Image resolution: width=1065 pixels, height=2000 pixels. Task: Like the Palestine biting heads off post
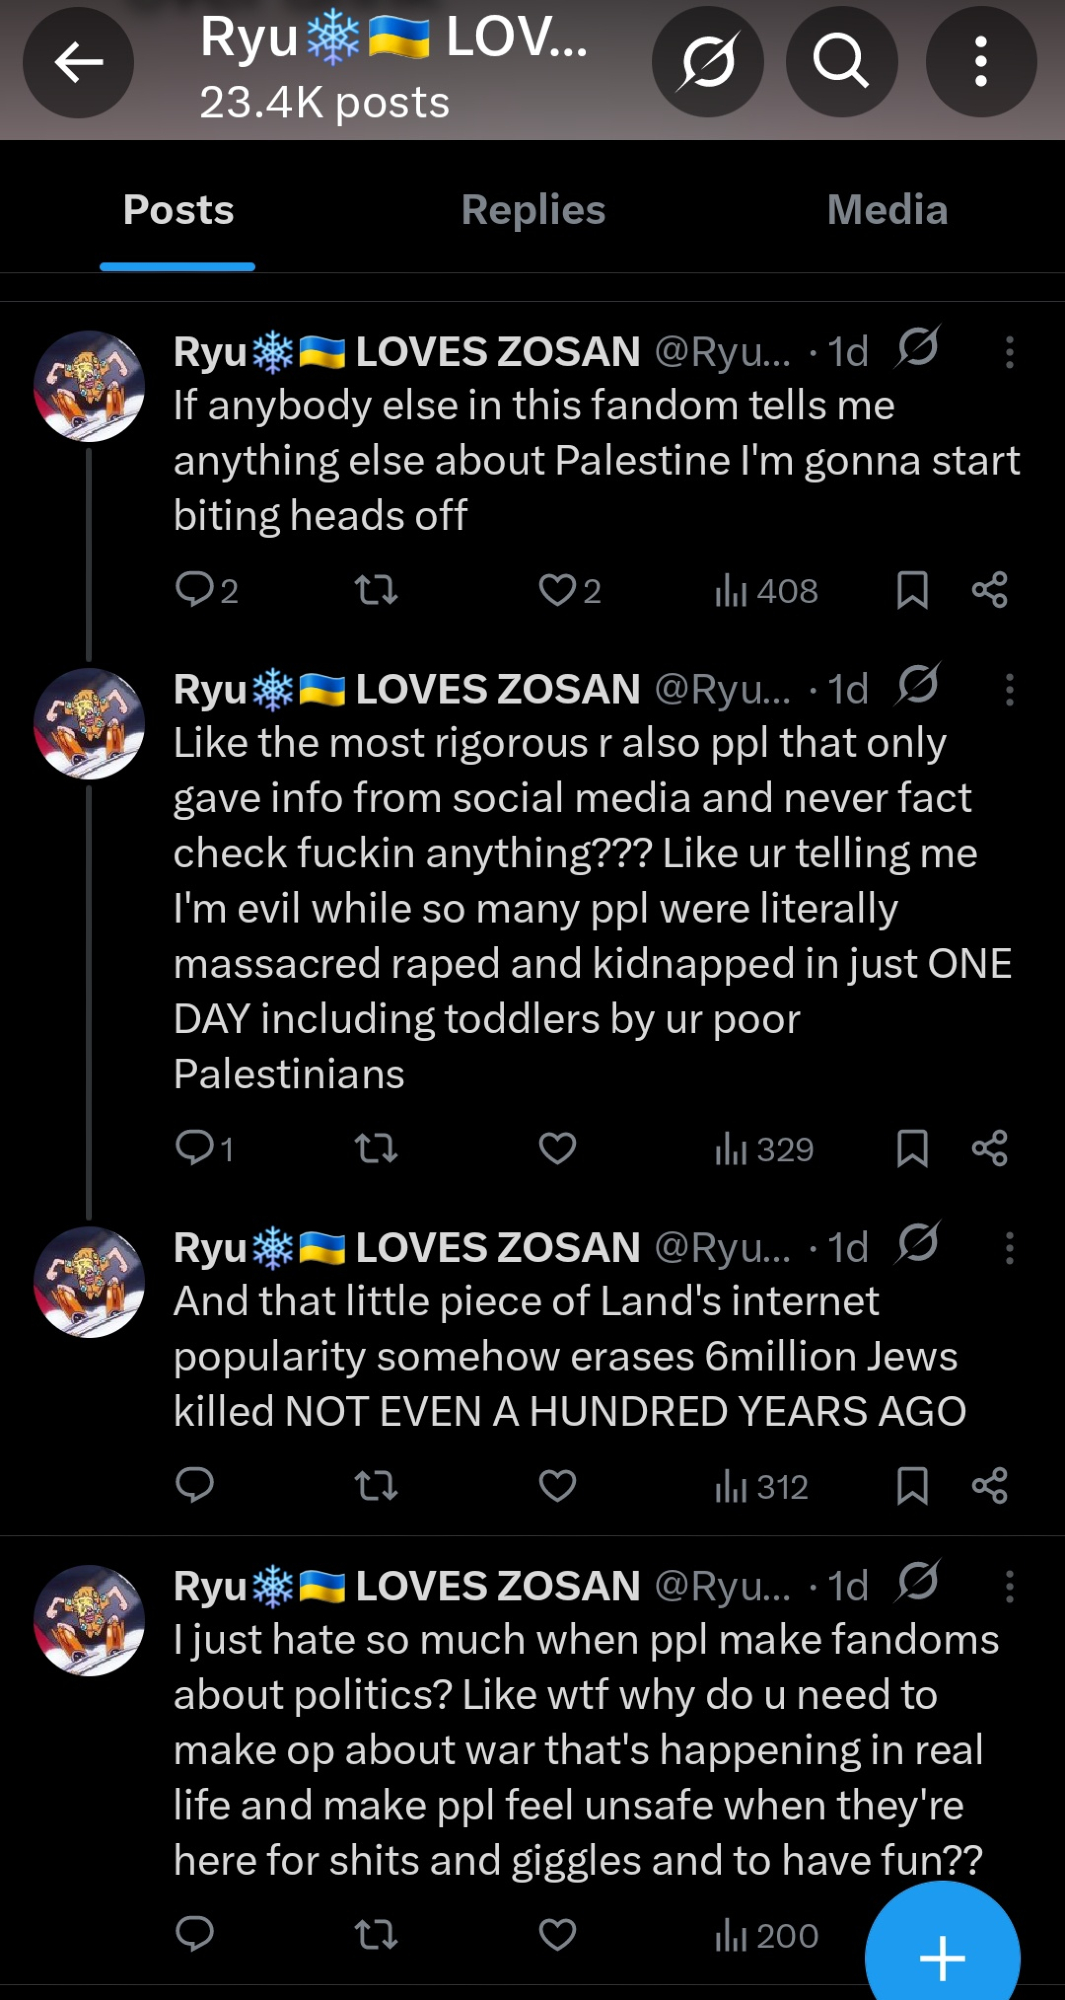(557, 590)
